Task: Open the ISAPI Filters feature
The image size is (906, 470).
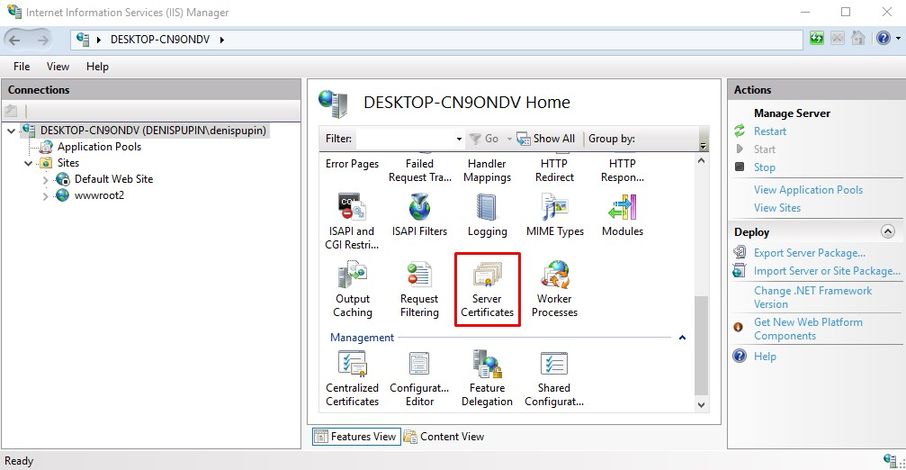Action: [x=419, y=215]
